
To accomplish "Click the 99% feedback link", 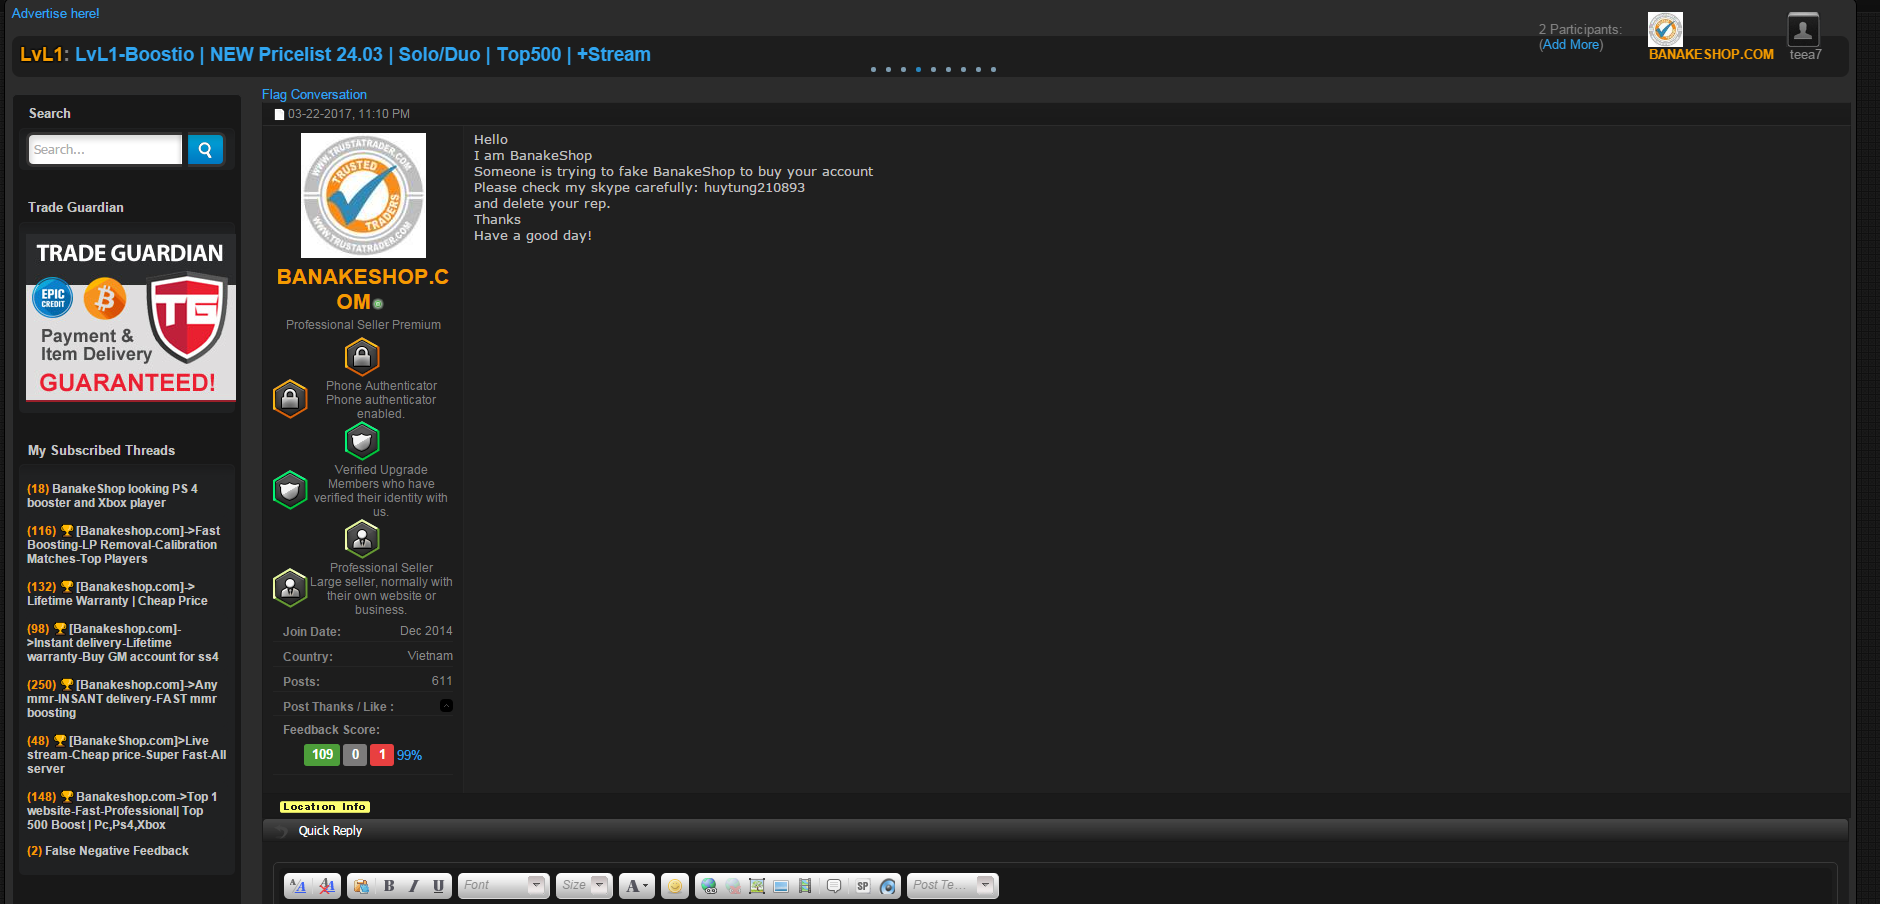I will pyautogui.click(x=409, y=756).
